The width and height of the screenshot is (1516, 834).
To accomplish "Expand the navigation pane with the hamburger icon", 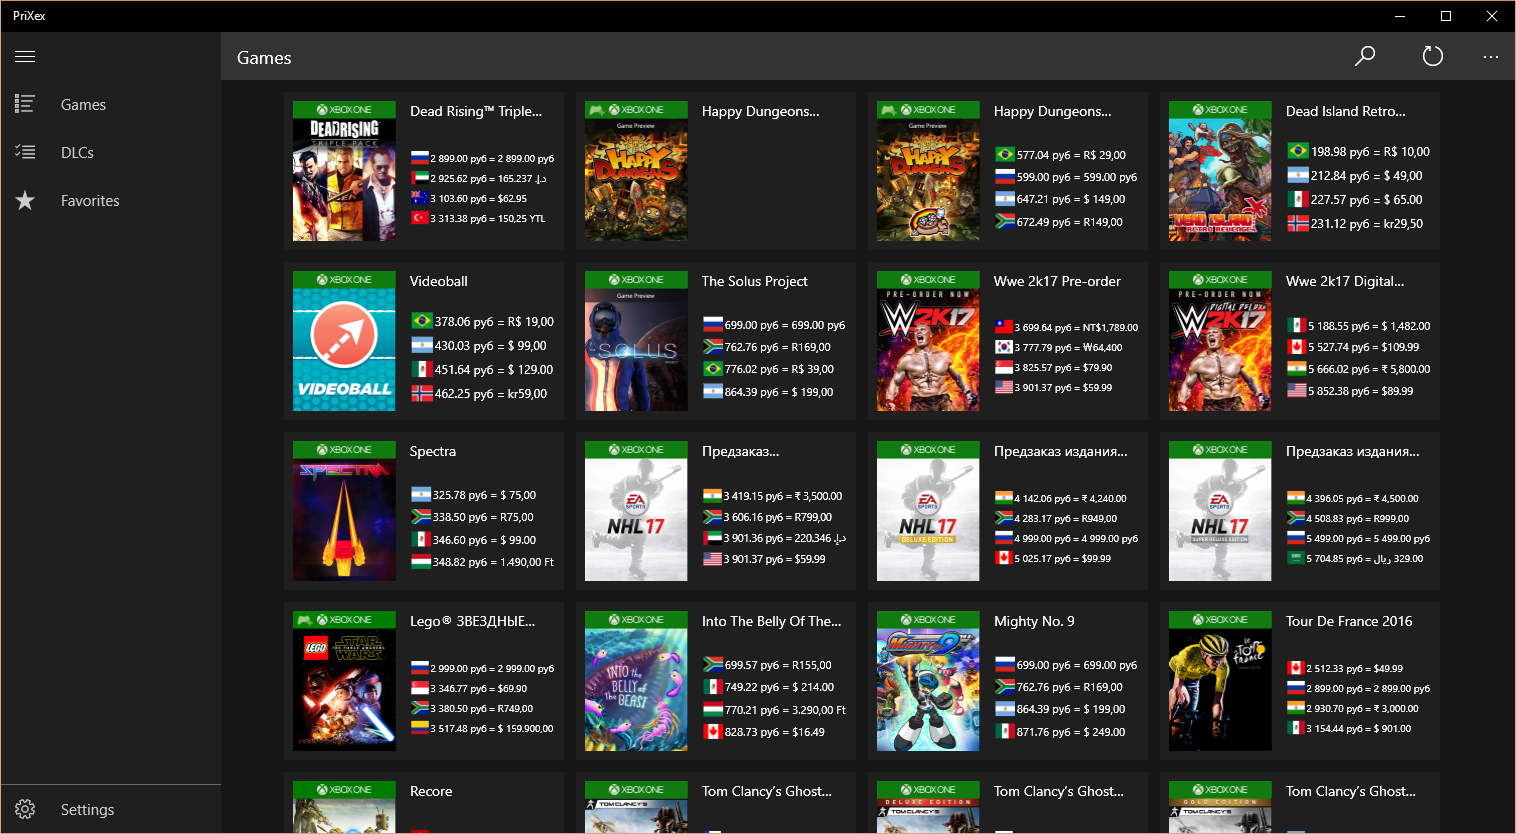I will 25,56.
